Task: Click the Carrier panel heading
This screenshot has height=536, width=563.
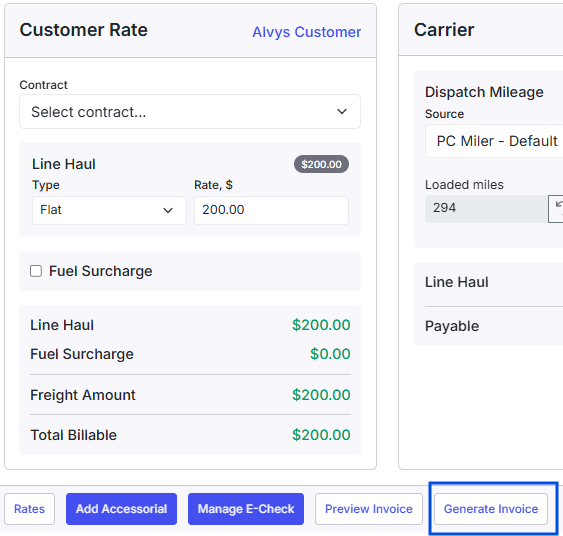Action: [x=444, y=30]
